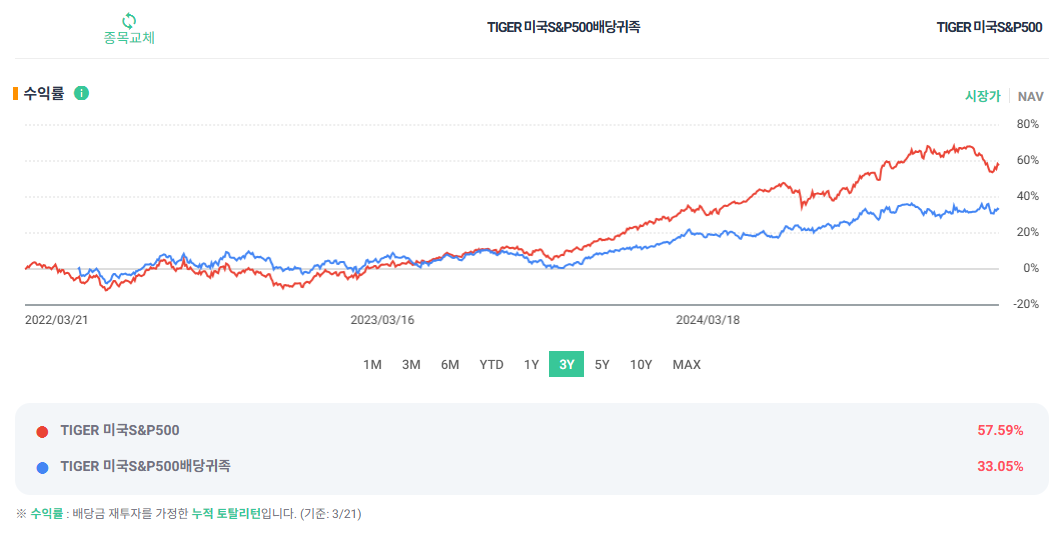Screen dimensions: 1062x533
Task: Click the green 수익률 word in footnote
Action: coord(47,514)
